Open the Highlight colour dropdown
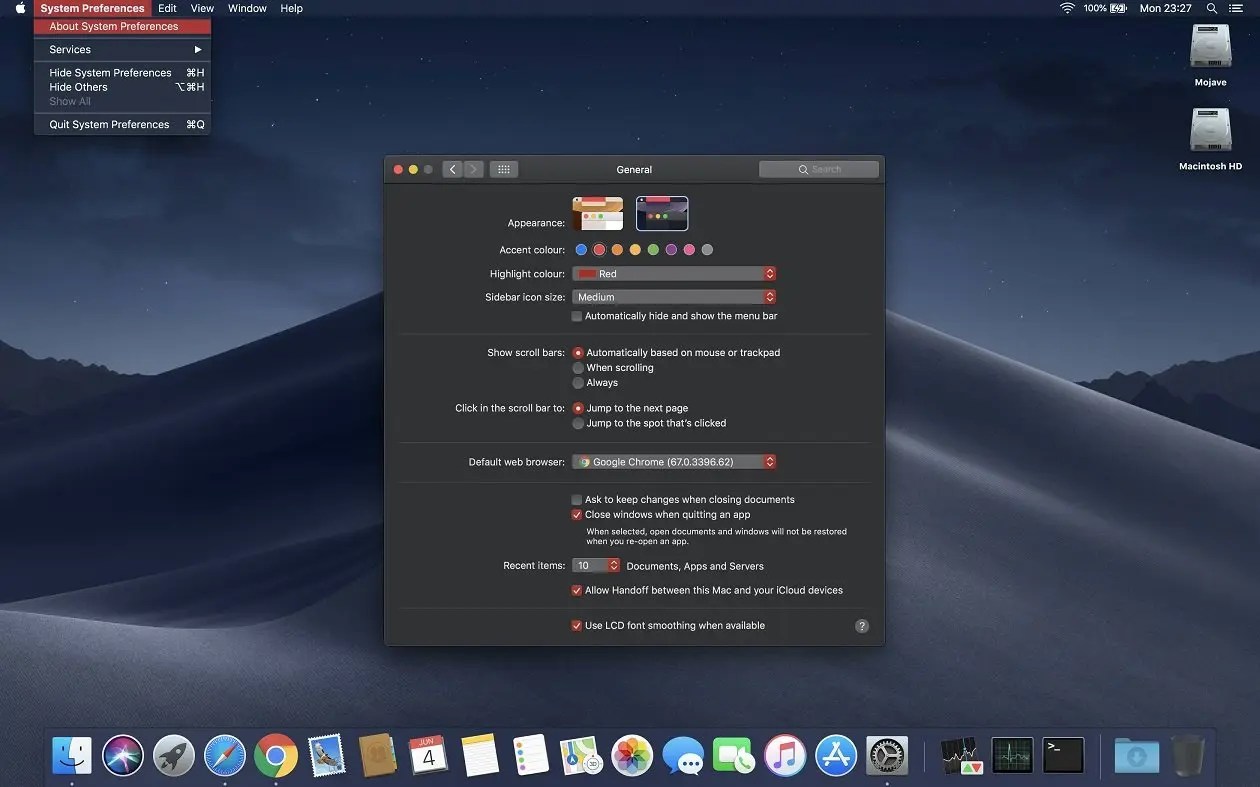 (x=673, y=274)
